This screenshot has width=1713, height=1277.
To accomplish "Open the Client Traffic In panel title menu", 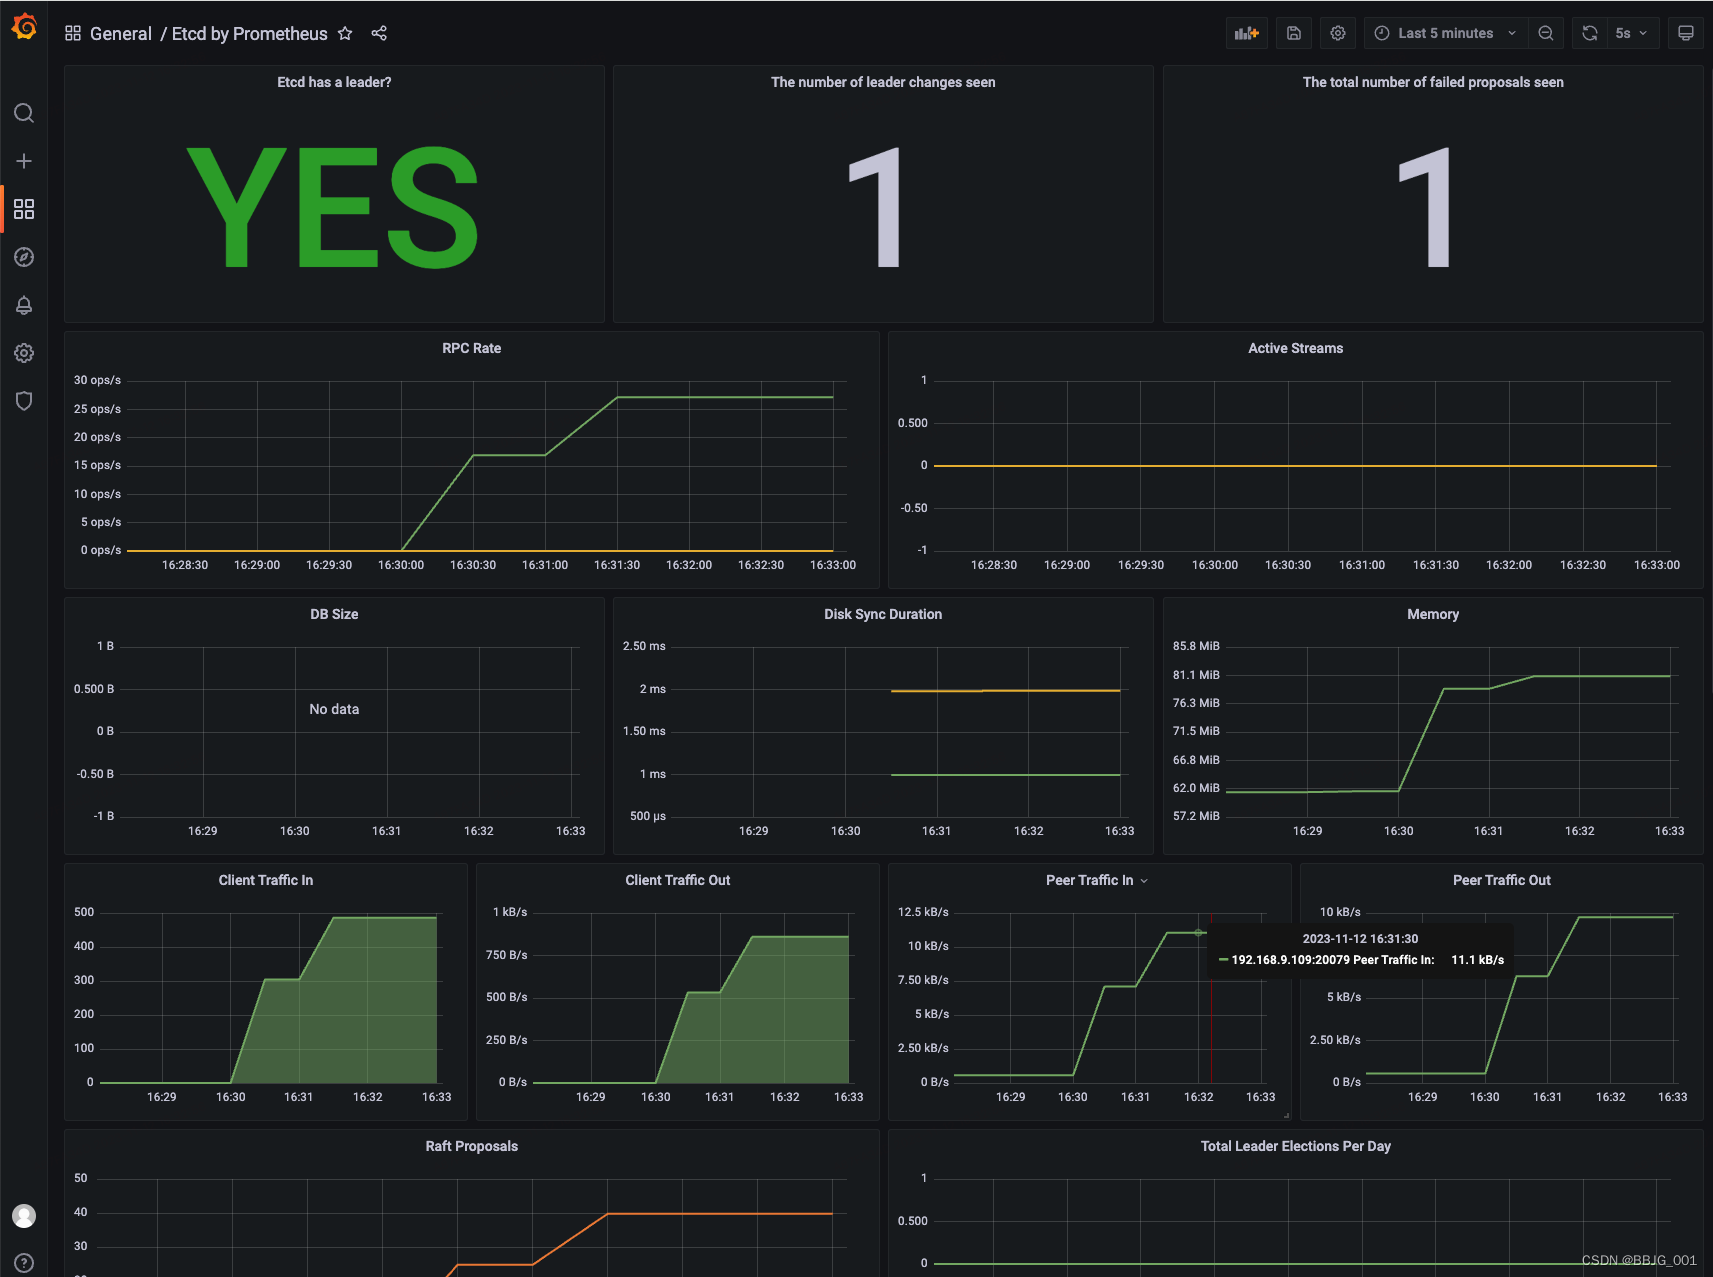I will pos(266,880).
